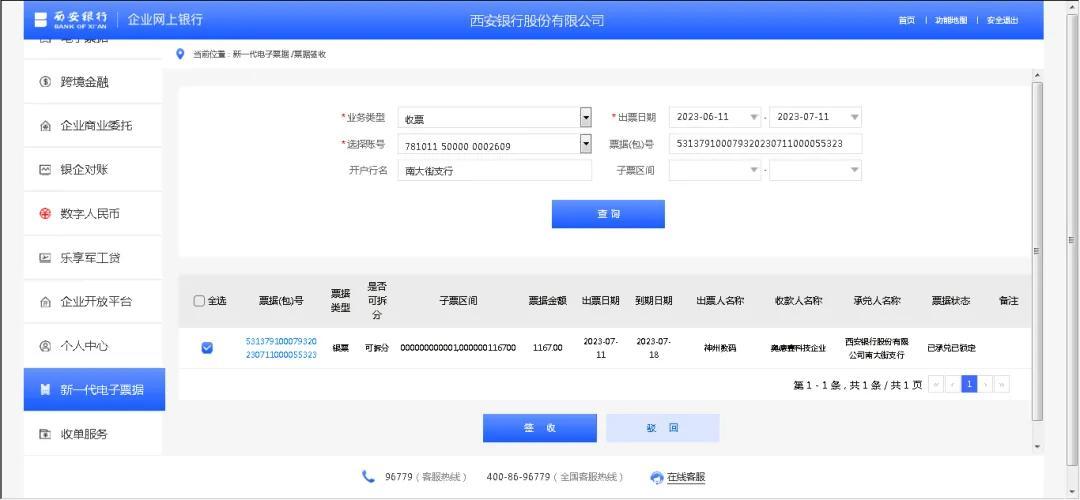
Task: Go to the next page arrow
Action: click(986, 384)
